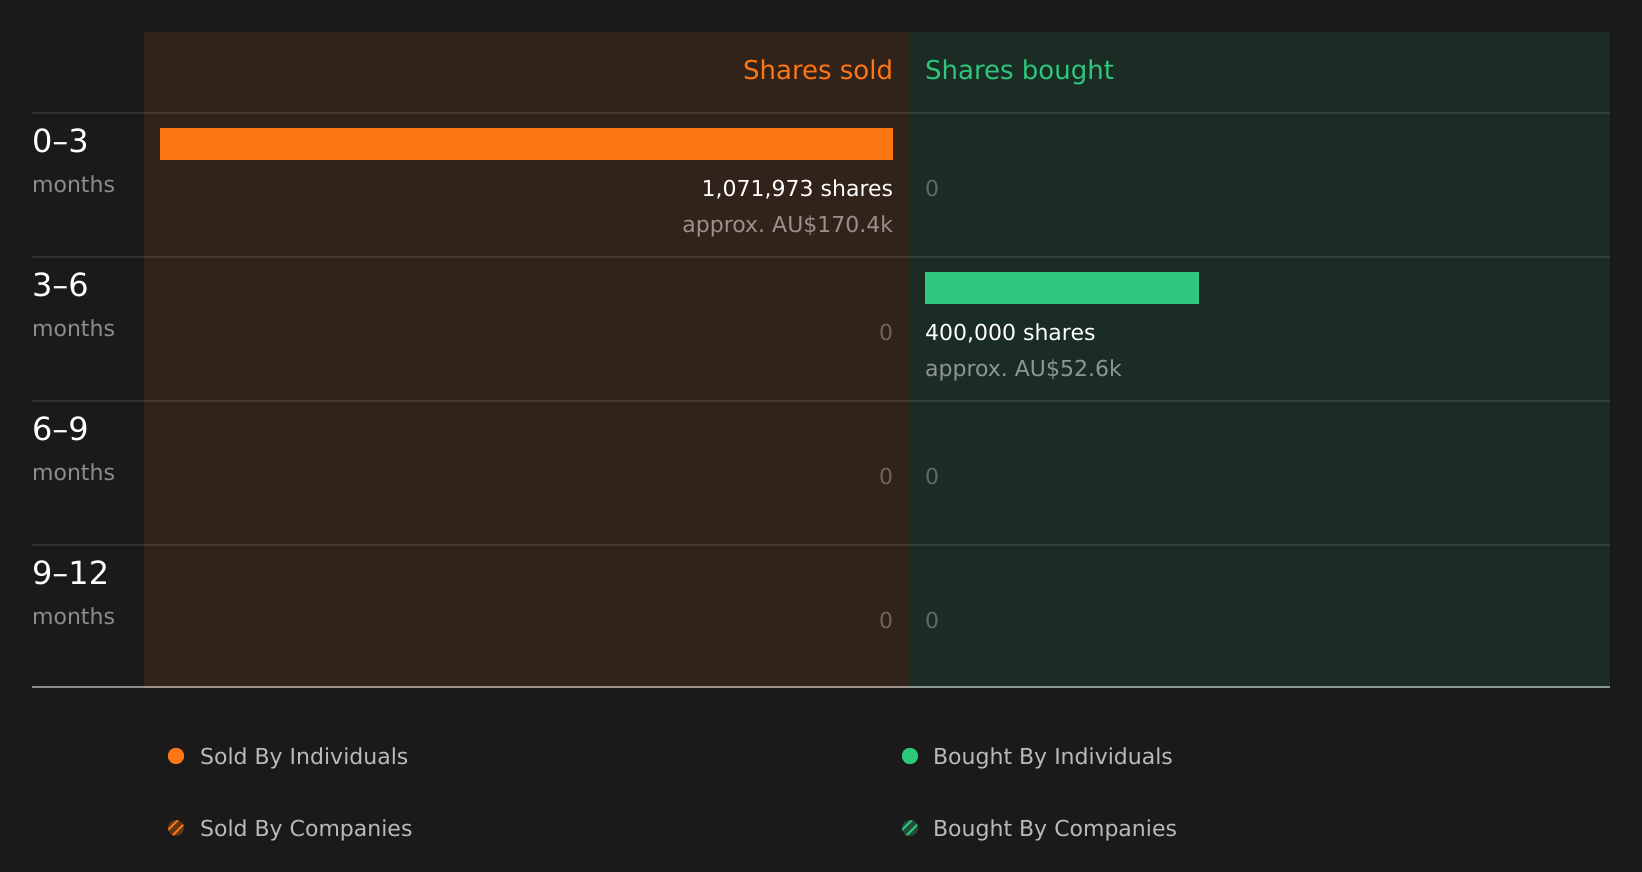Click the 400,000 shares value
The width and height of the screenshot is (1642, 872).
pos(1010,332)
